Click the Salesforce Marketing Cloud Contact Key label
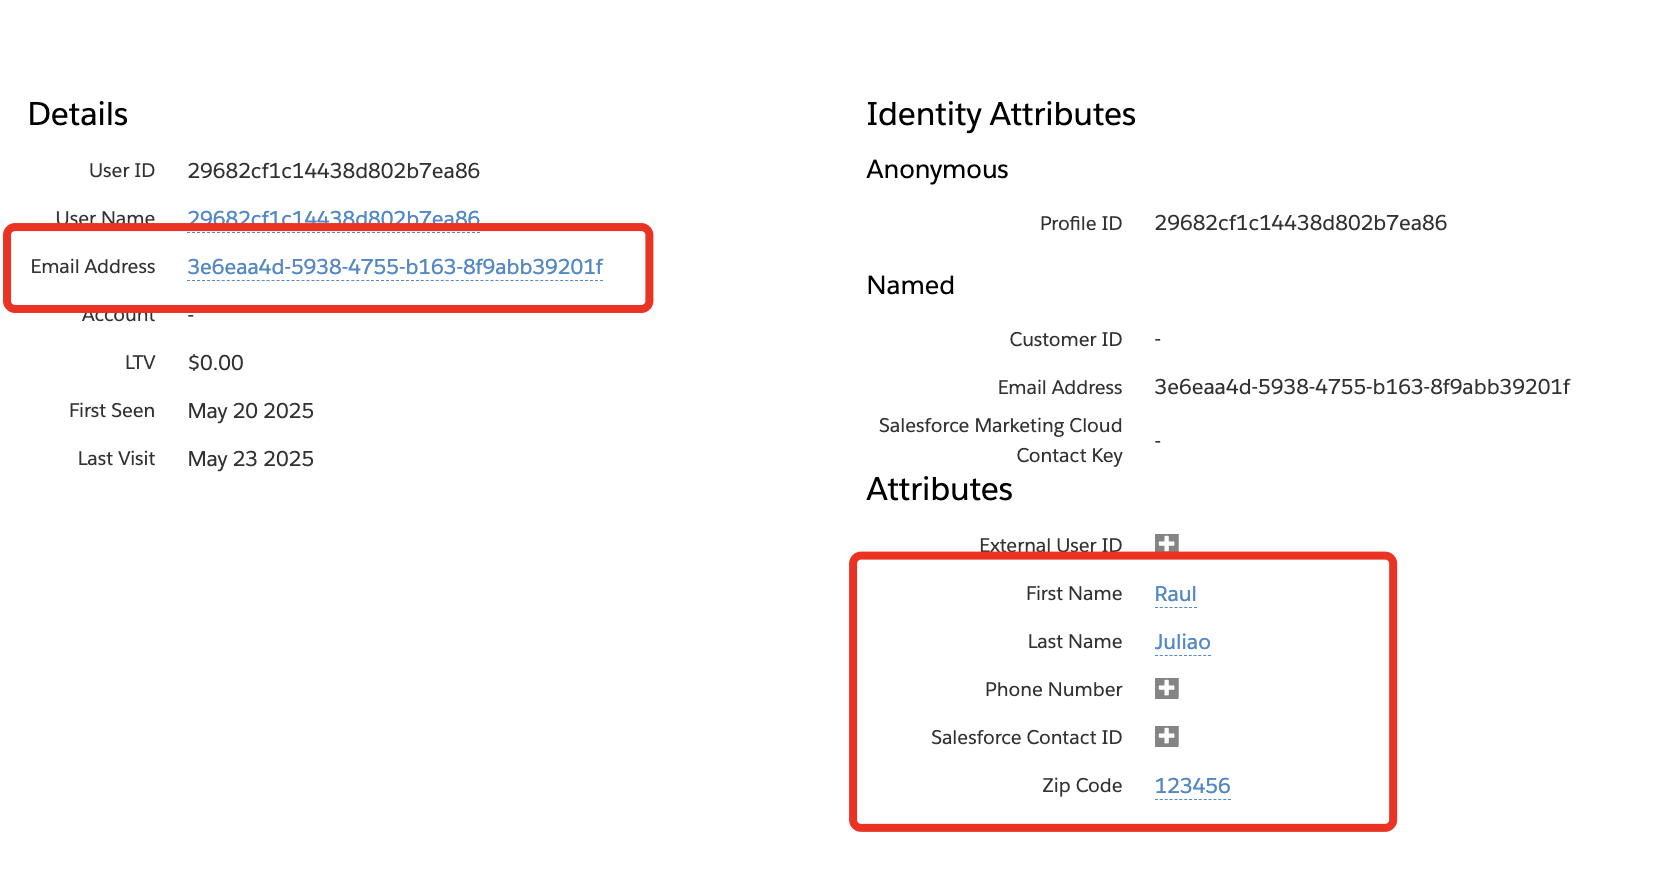The image size is (1662, 869). point(1000,440)
